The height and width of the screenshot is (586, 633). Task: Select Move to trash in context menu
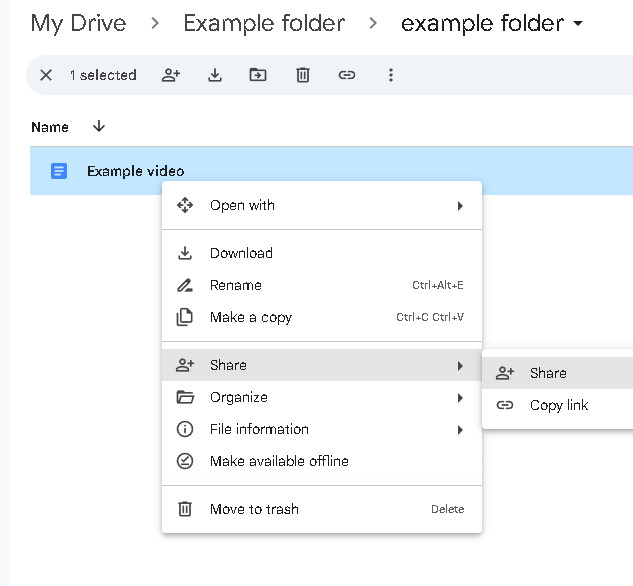pyautogui.click(x=254, y=509)
